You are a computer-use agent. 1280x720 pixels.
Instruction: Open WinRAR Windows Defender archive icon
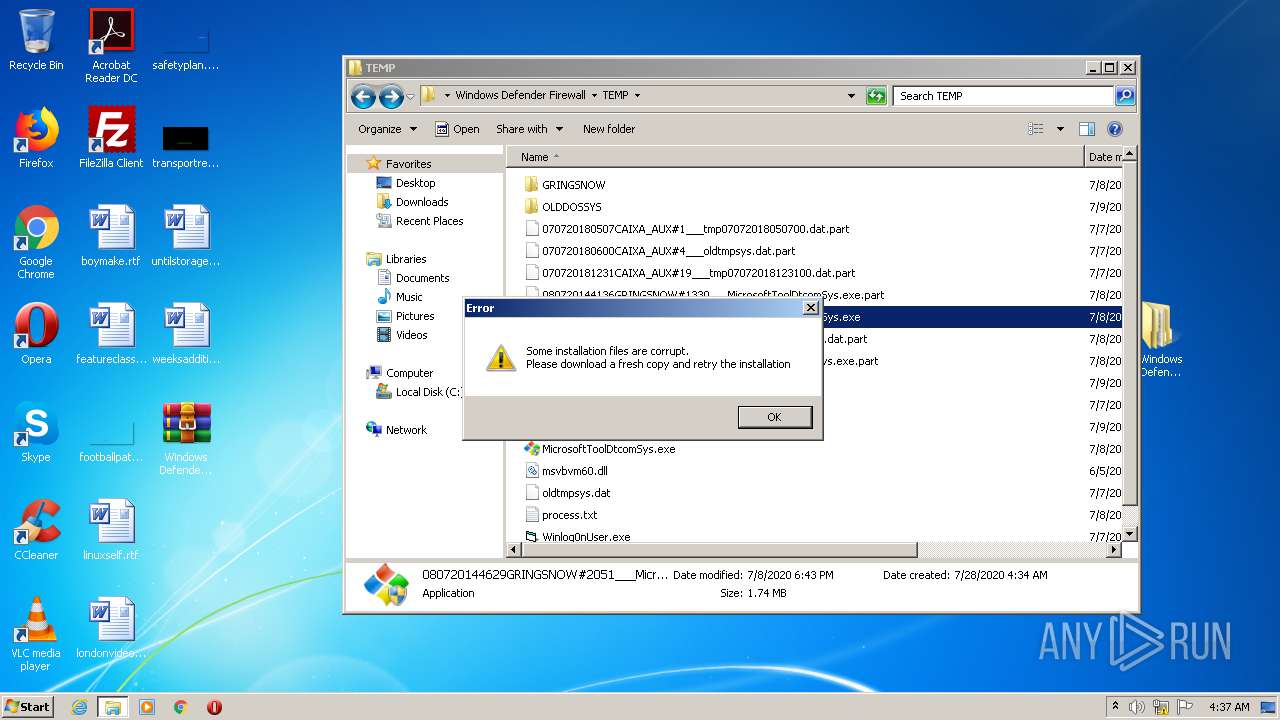point(186,439)
